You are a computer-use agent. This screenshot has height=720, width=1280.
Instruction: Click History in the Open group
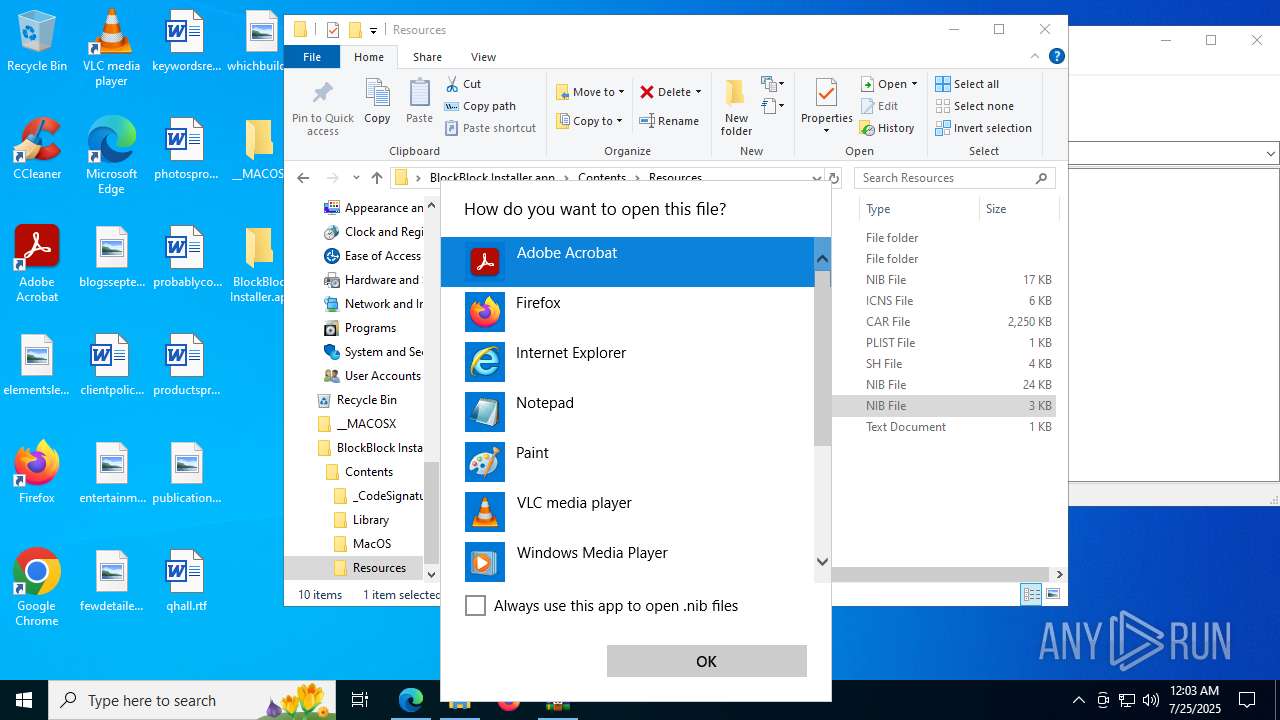(888, 128)
